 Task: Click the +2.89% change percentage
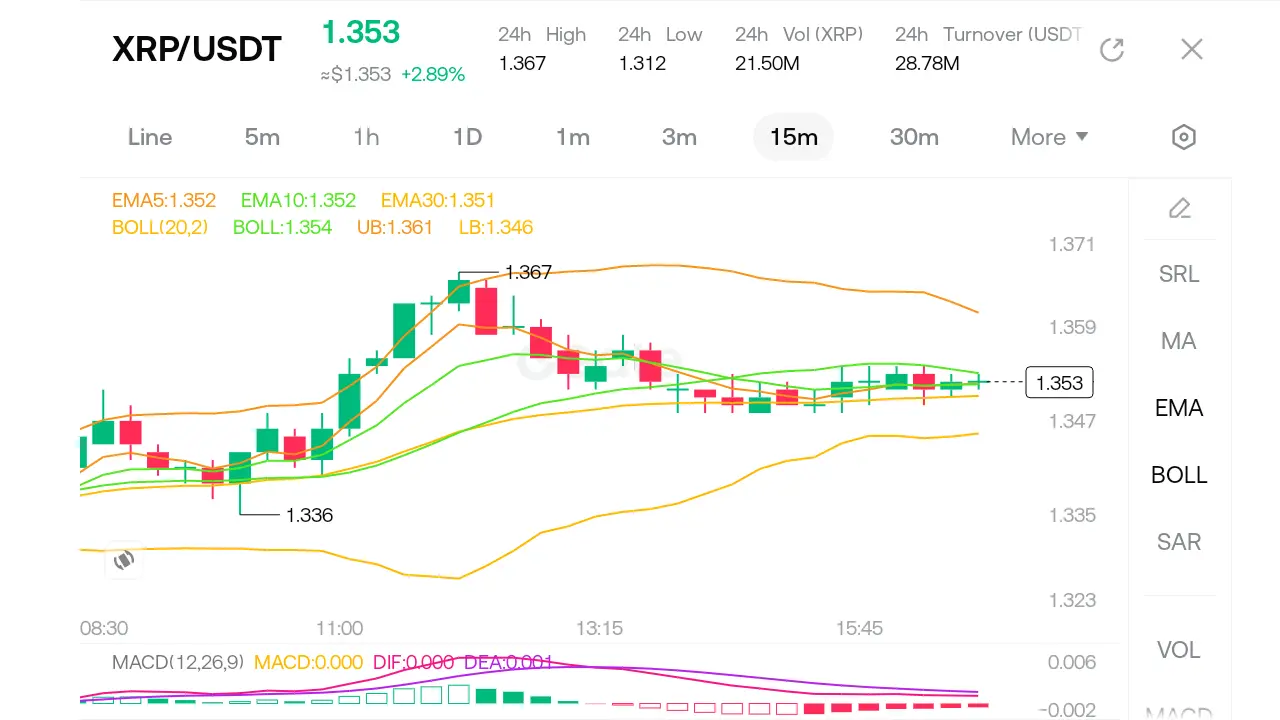[433, 75]
